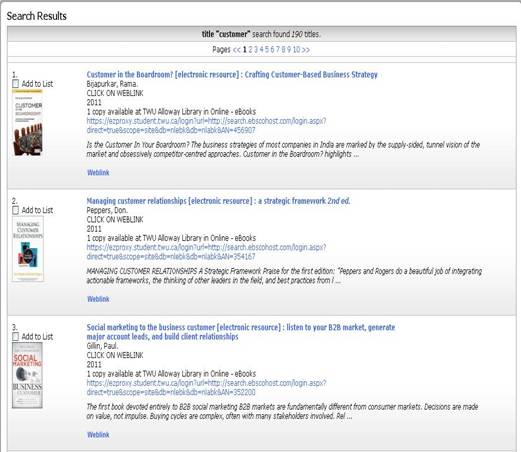This screenshot has height=452, width=521.
Task: Go to results page 5
Action: (x=267, y=49)
